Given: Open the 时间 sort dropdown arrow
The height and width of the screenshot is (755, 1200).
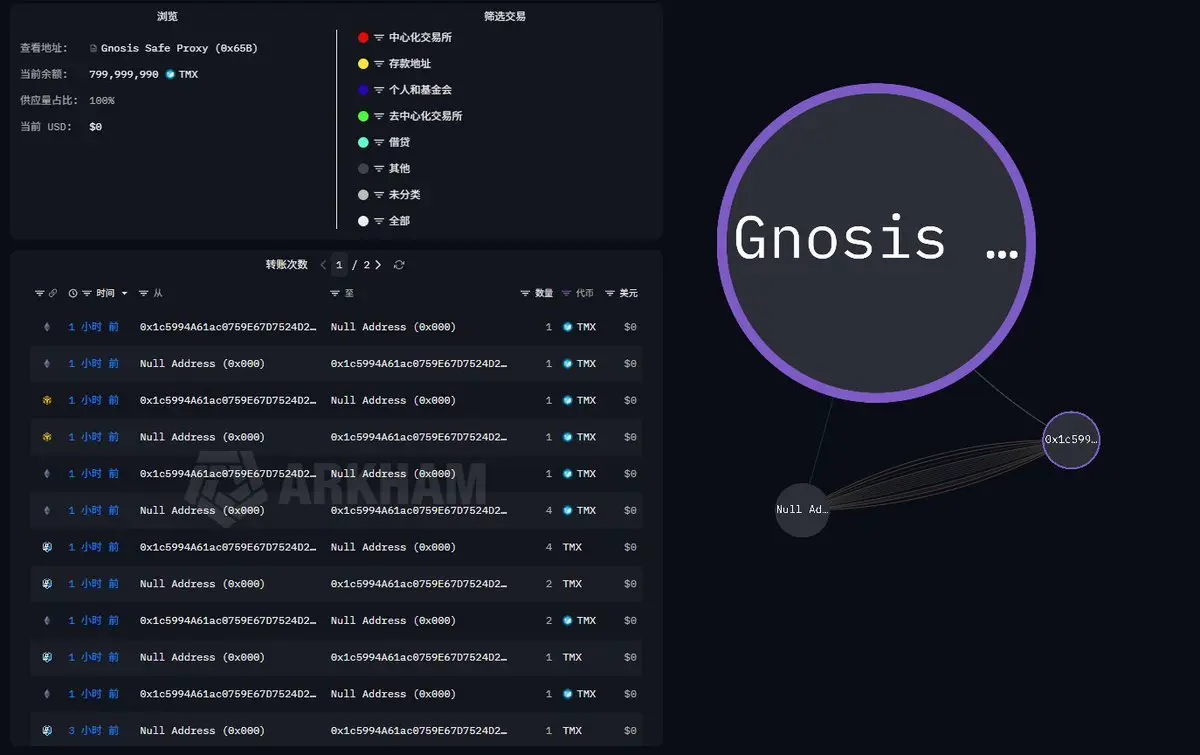Looking at the screenshot, I should click(x=124, y=293).
